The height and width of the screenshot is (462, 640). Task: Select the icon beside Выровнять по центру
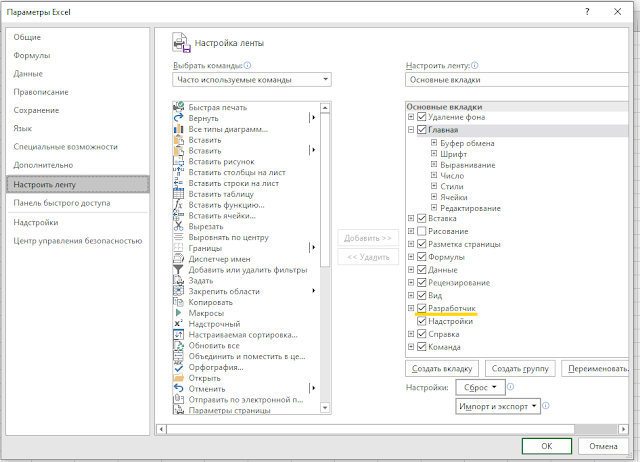pyautogui.click(x=178, y=237)
